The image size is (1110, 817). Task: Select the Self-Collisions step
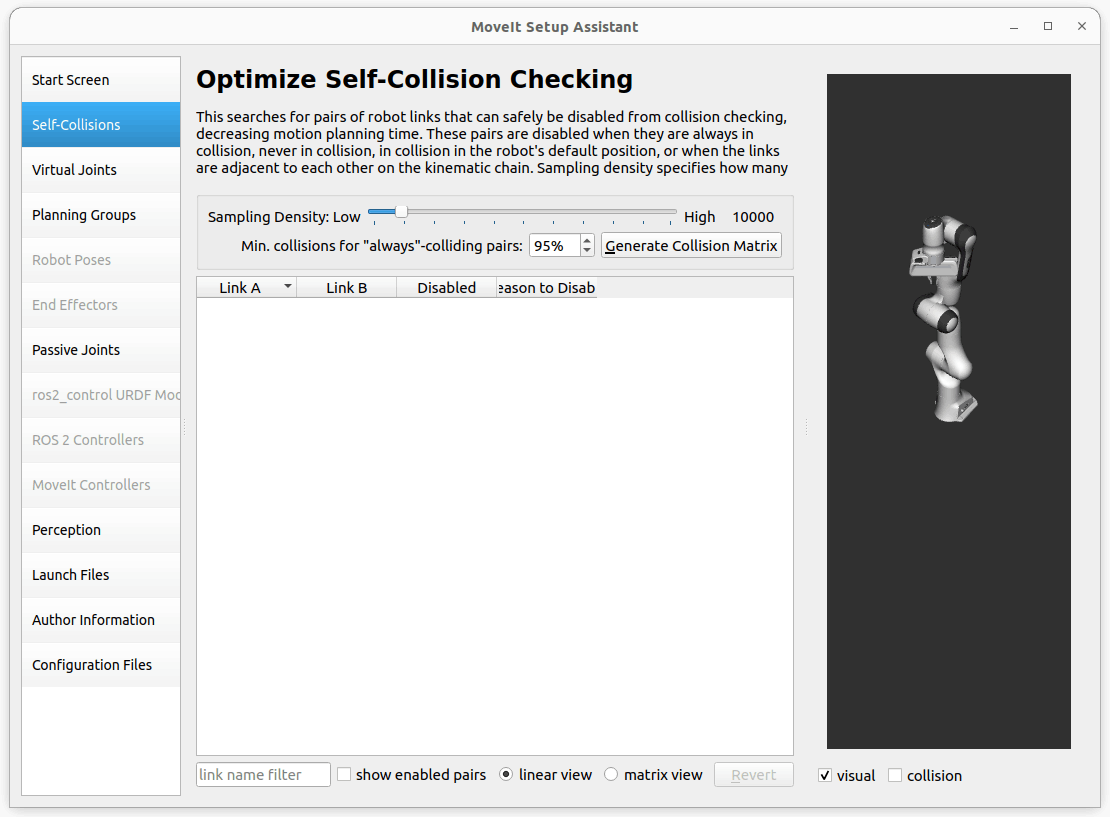[101, 125]
